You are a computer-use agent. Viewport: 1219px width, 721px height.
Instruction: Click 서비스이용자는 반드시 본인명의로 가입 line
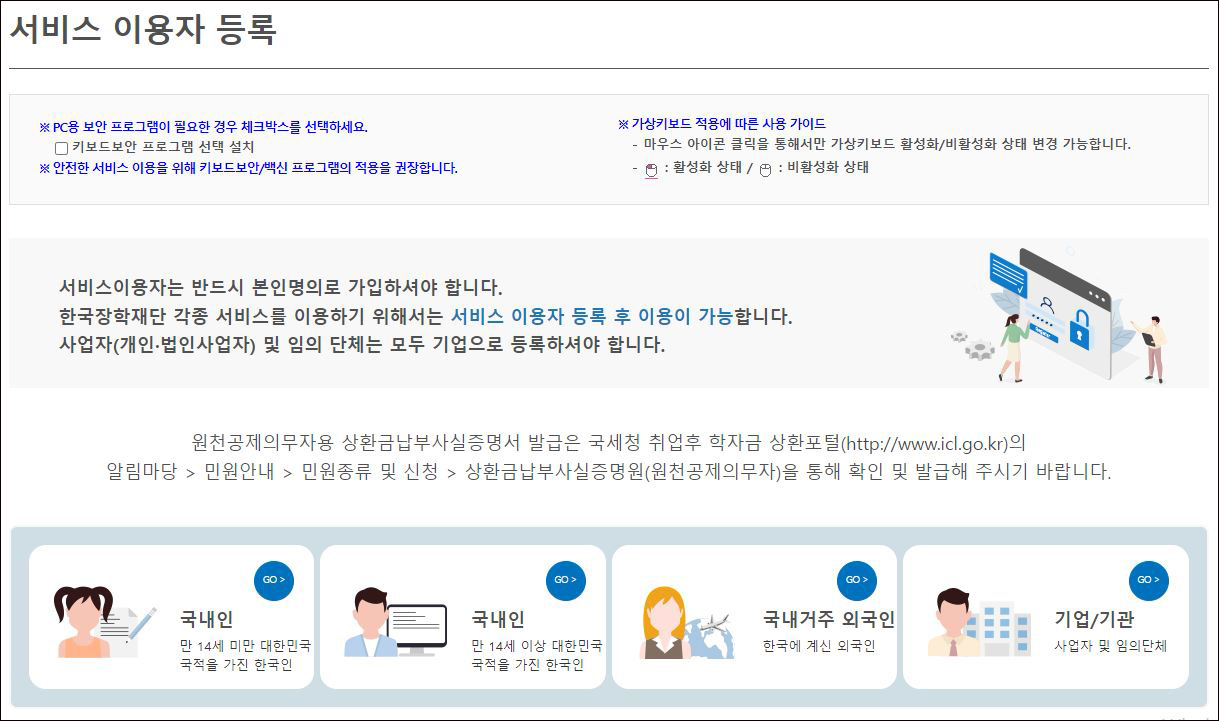coord(281,288)
